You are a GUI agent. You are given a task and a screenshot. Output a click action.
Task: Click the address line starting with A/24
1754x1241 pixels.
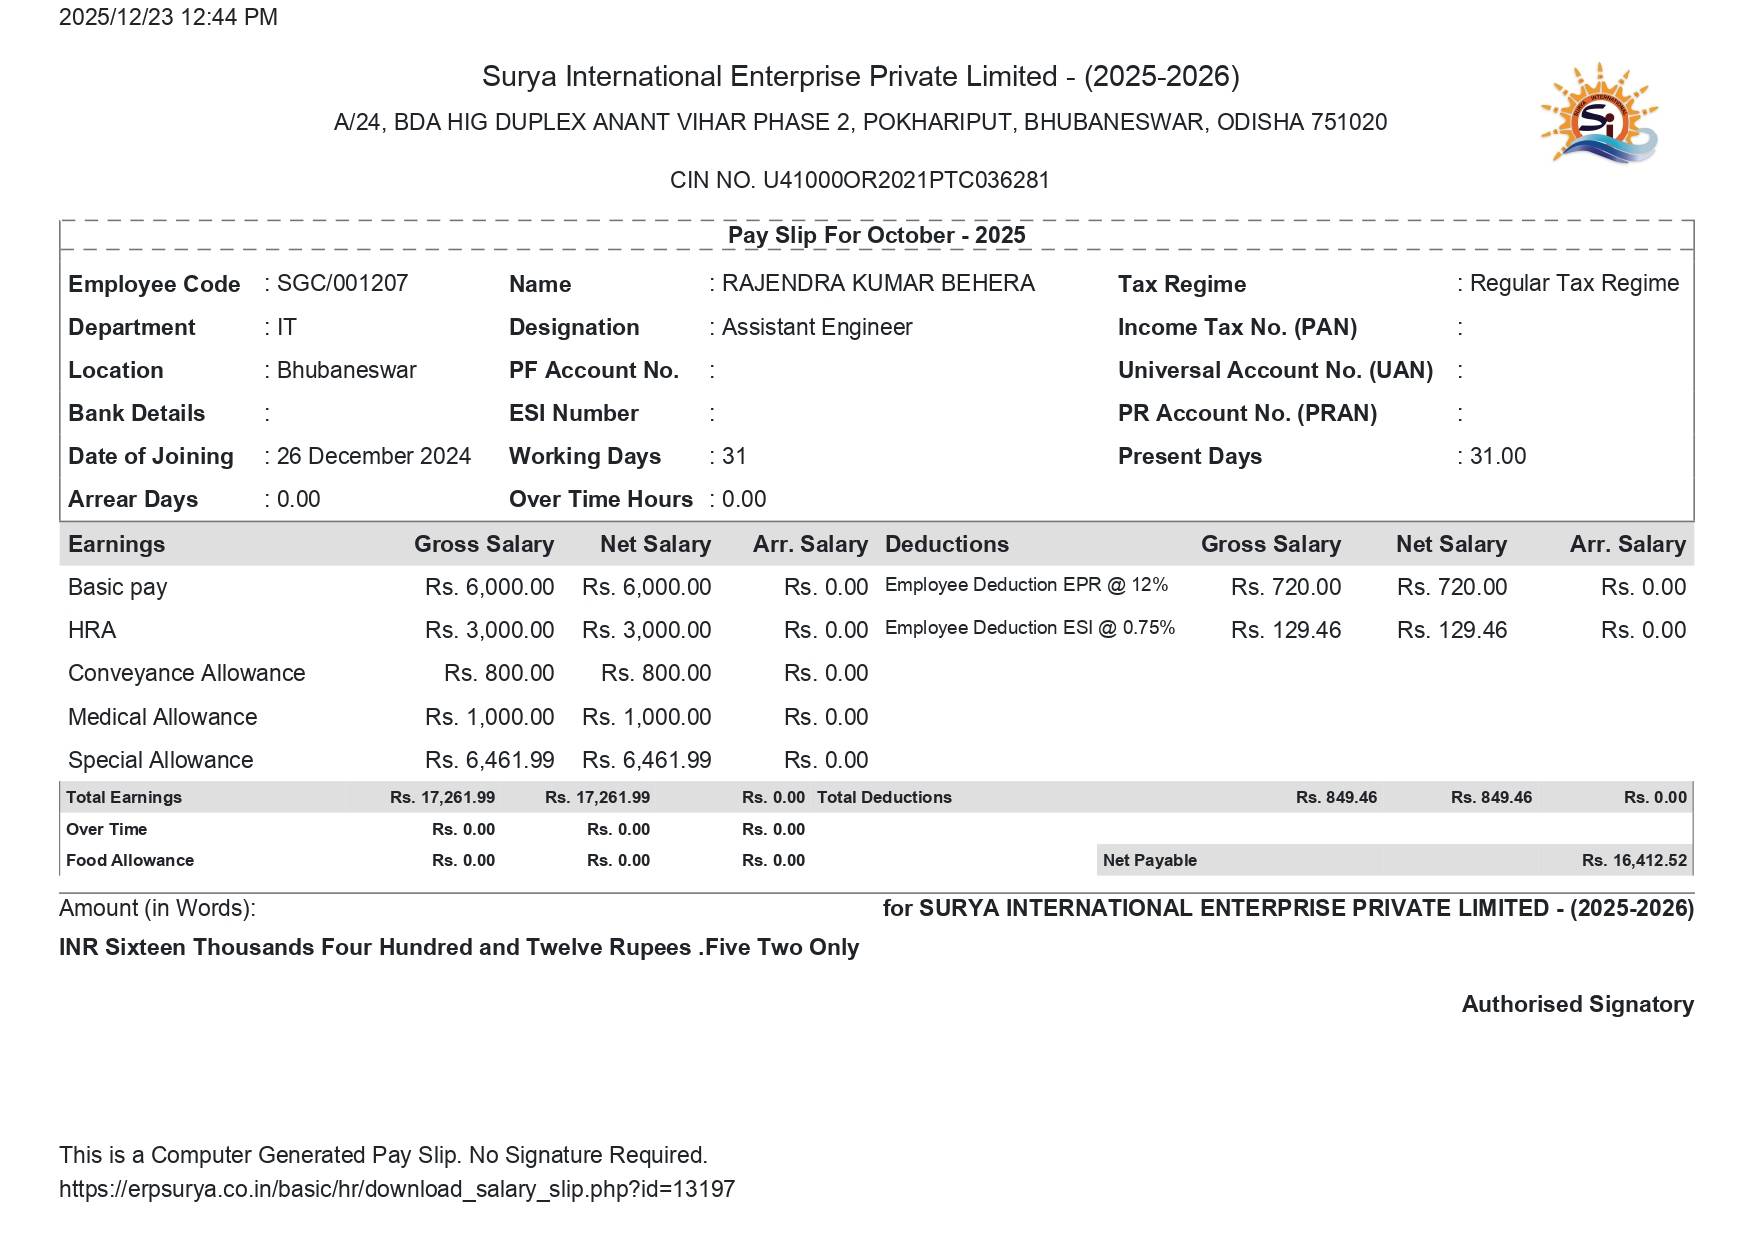[x=860, y=122]
